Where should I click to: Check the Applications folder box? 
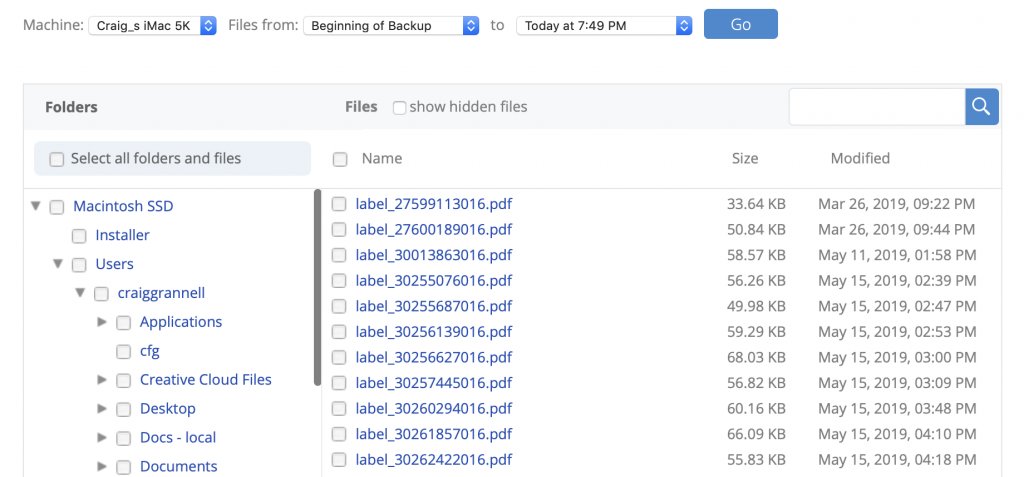pyautogui.click(x=123, y=323)
